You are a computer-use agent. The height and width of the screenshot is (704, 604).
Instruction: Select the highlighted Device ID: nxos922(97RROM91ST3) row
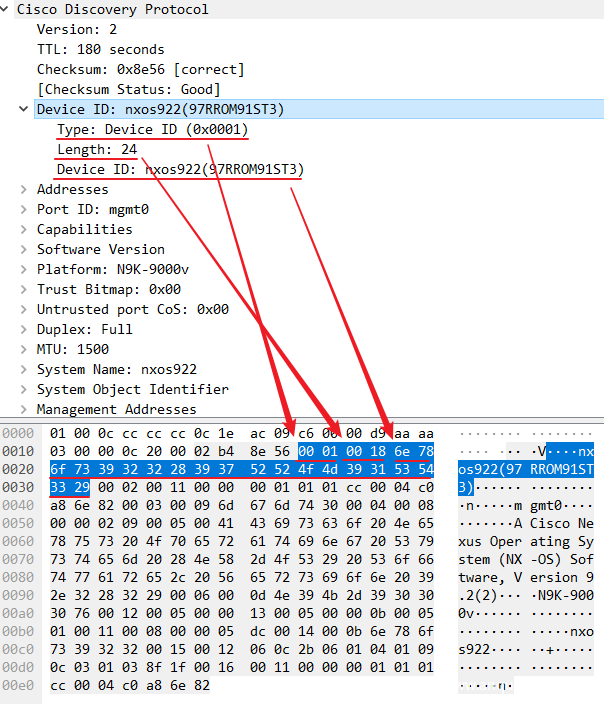(x=319, y=109)
